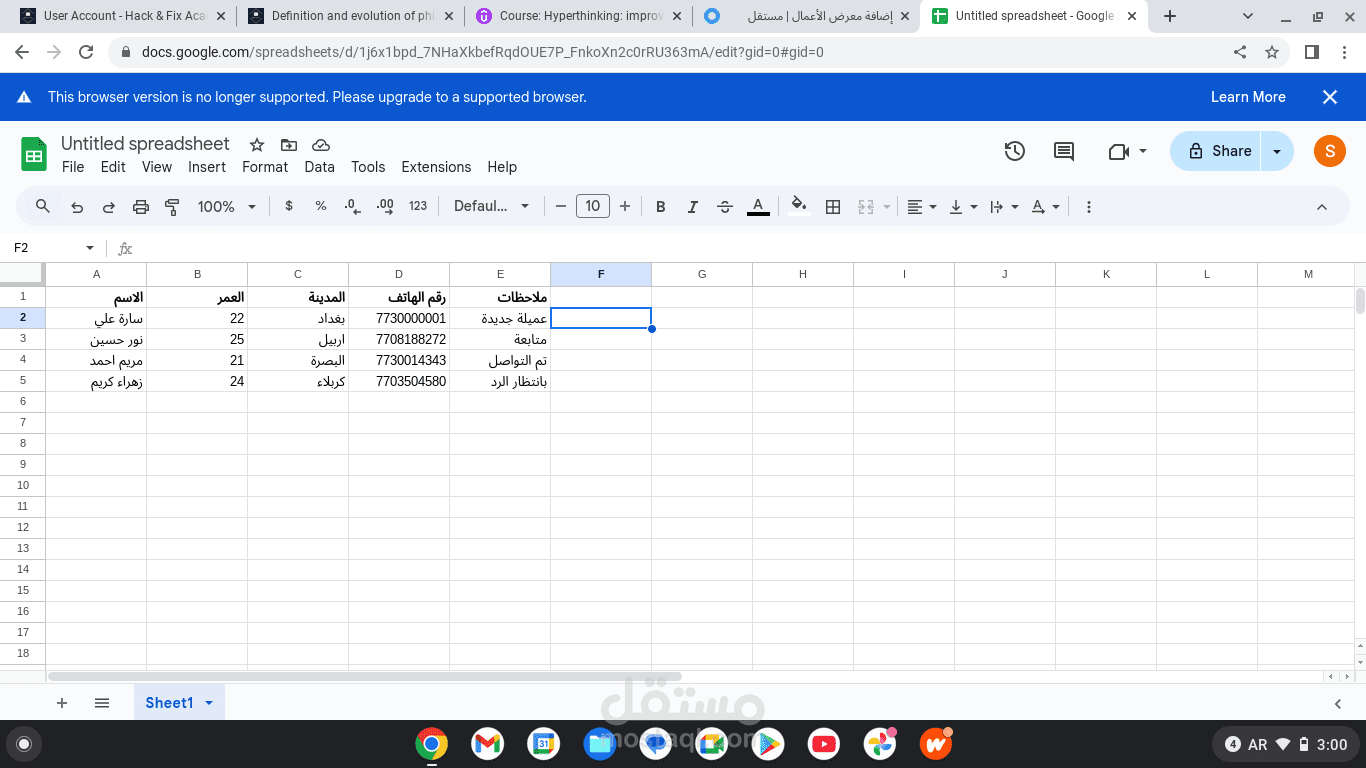The width and height of the screenshot is (1366, 768).
Task: Apply percent format to the selection
Action: [320, 206]
